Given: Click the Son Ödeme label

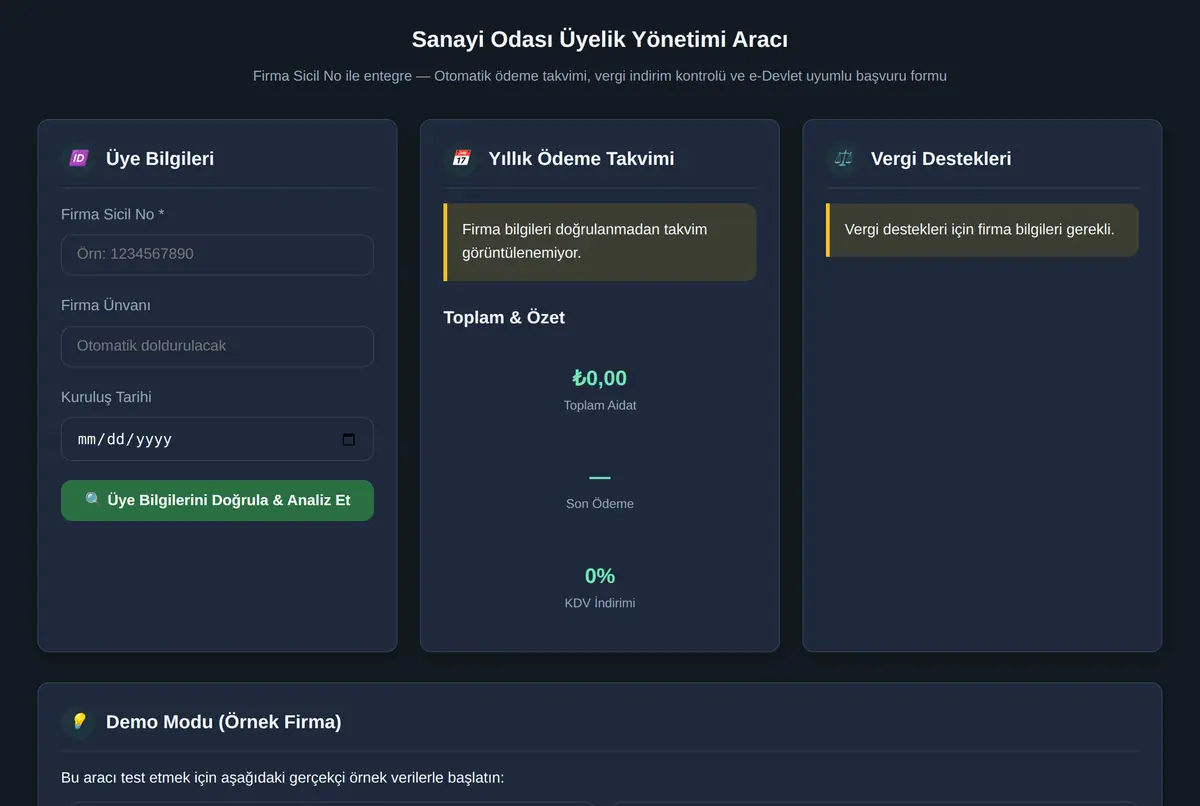Looking at the screenshot, I should (x=600, y=504).
